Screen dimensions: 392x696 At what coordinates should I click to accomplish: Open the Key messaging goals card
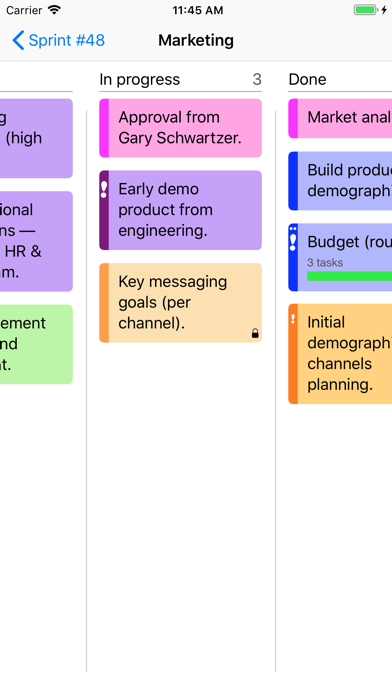[181, 303]
